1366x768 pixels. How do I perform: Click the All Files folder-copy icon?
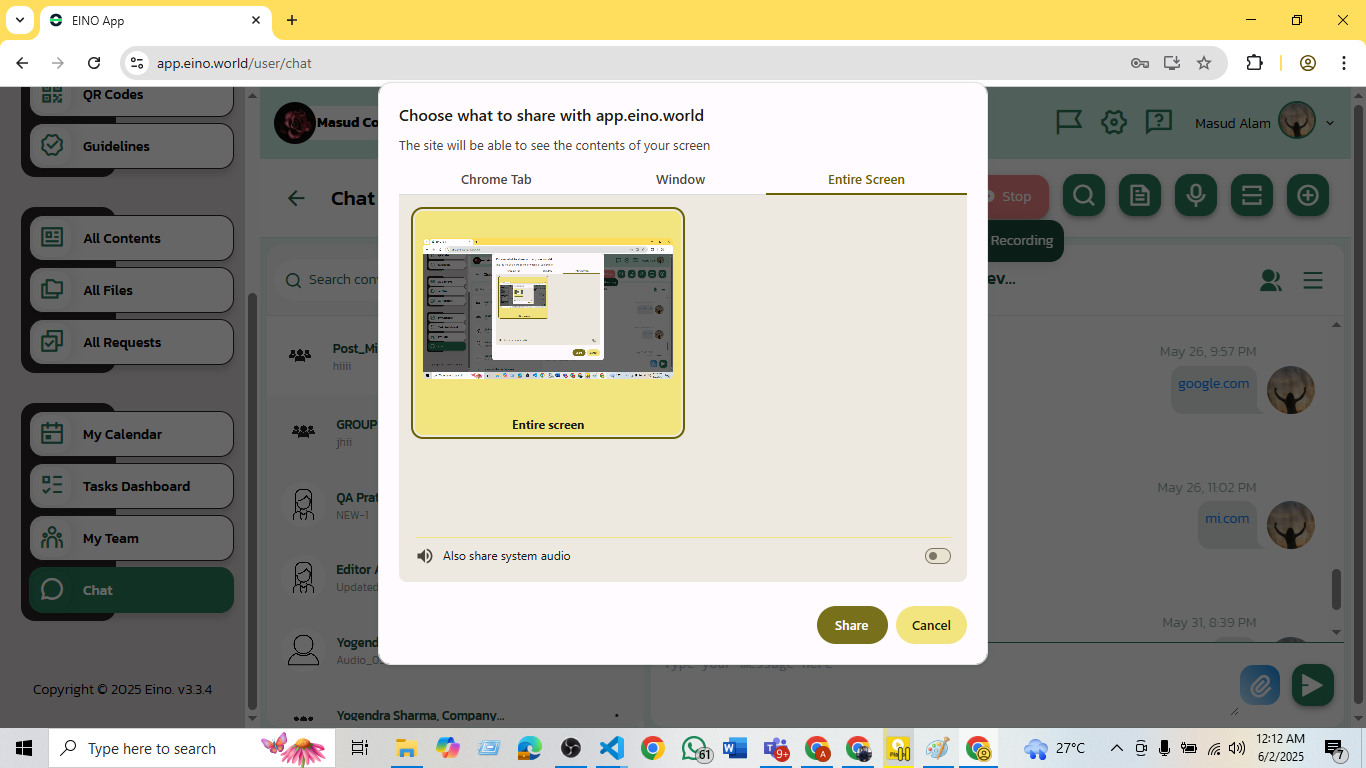pyautogui.click(x=53, y=290)
